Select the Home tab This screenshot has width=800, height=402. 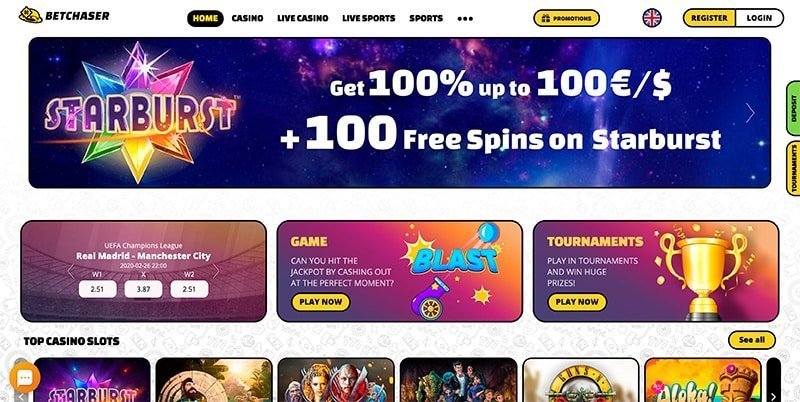[205, 18]
